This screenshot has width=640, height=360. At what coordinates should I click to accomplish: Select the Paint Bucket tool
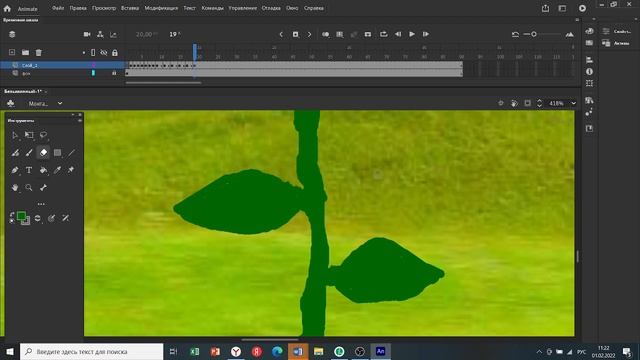(43, 170)
